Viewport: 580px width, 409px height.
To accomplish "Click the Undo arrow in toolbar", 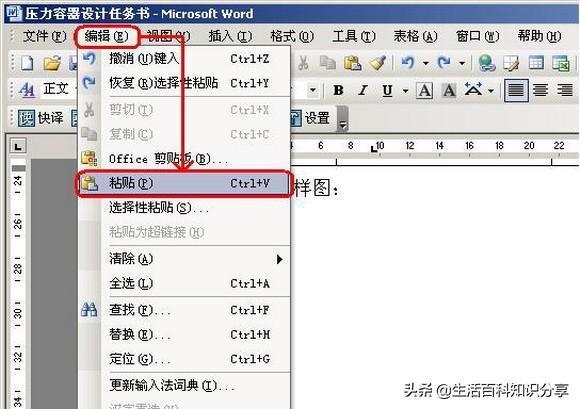I will click(x=408, y=63).
